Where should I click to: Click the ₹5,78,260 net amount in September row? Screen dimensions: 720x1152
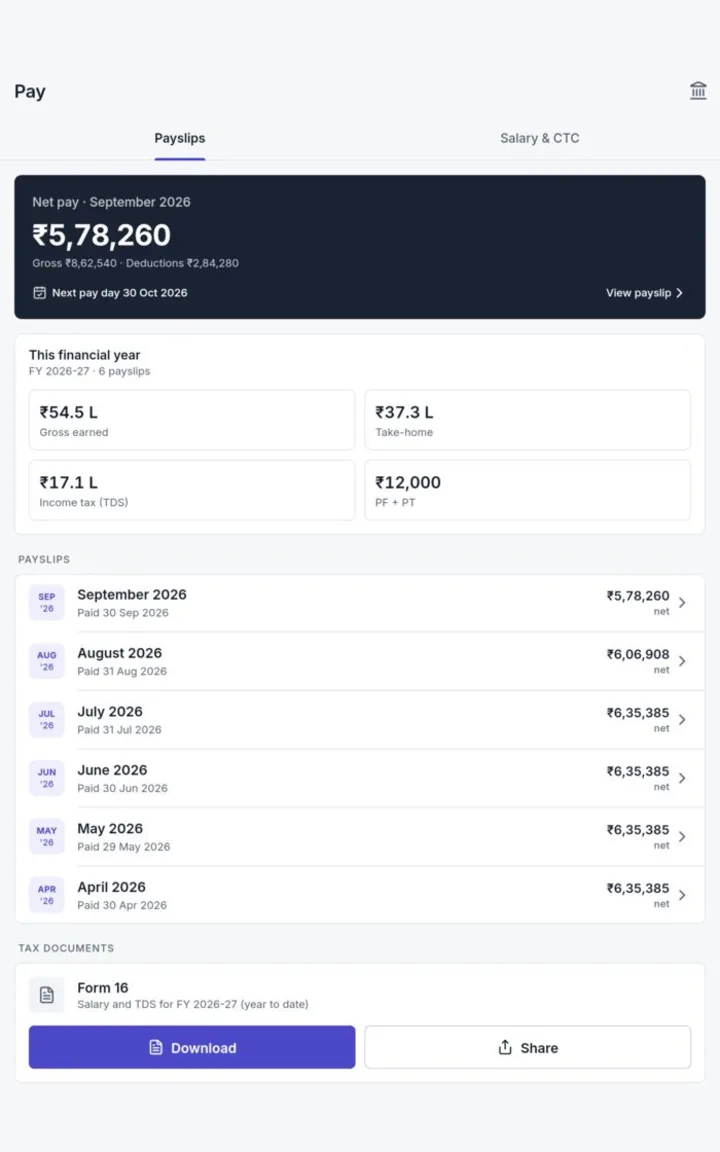(x=638, y=596)
